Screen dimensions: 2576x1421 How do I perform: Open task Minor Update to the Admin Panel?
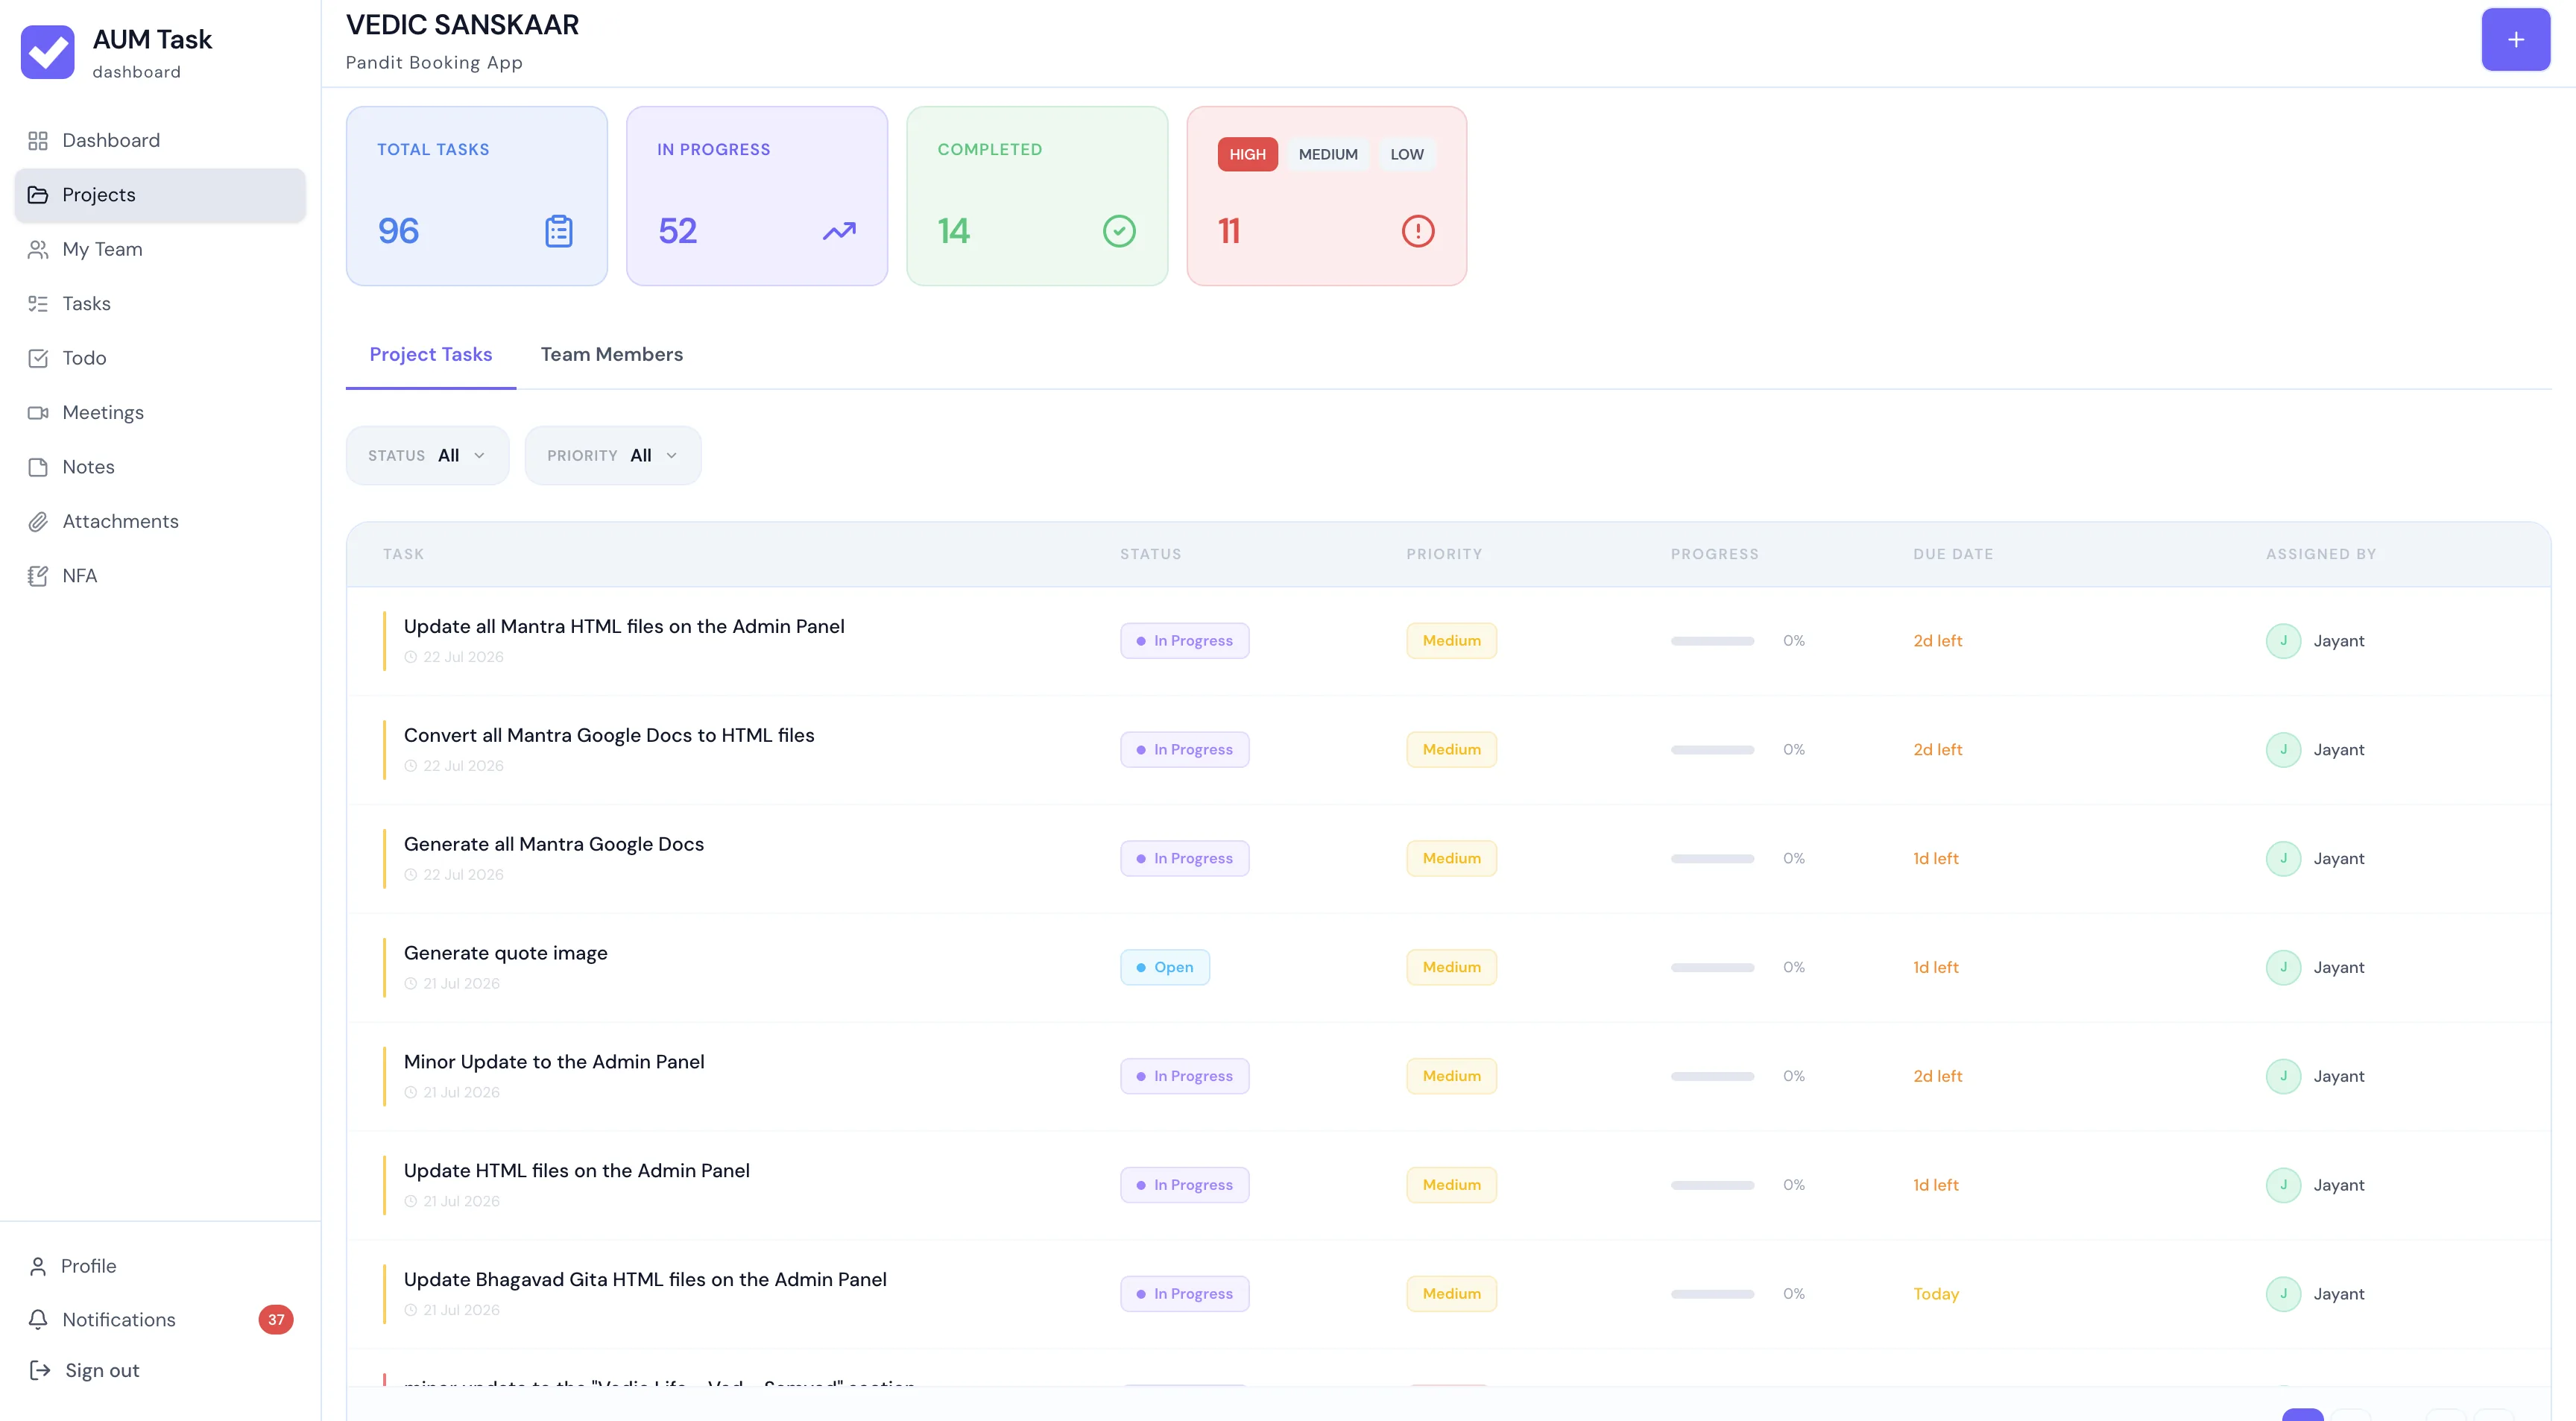(554, 1062)
